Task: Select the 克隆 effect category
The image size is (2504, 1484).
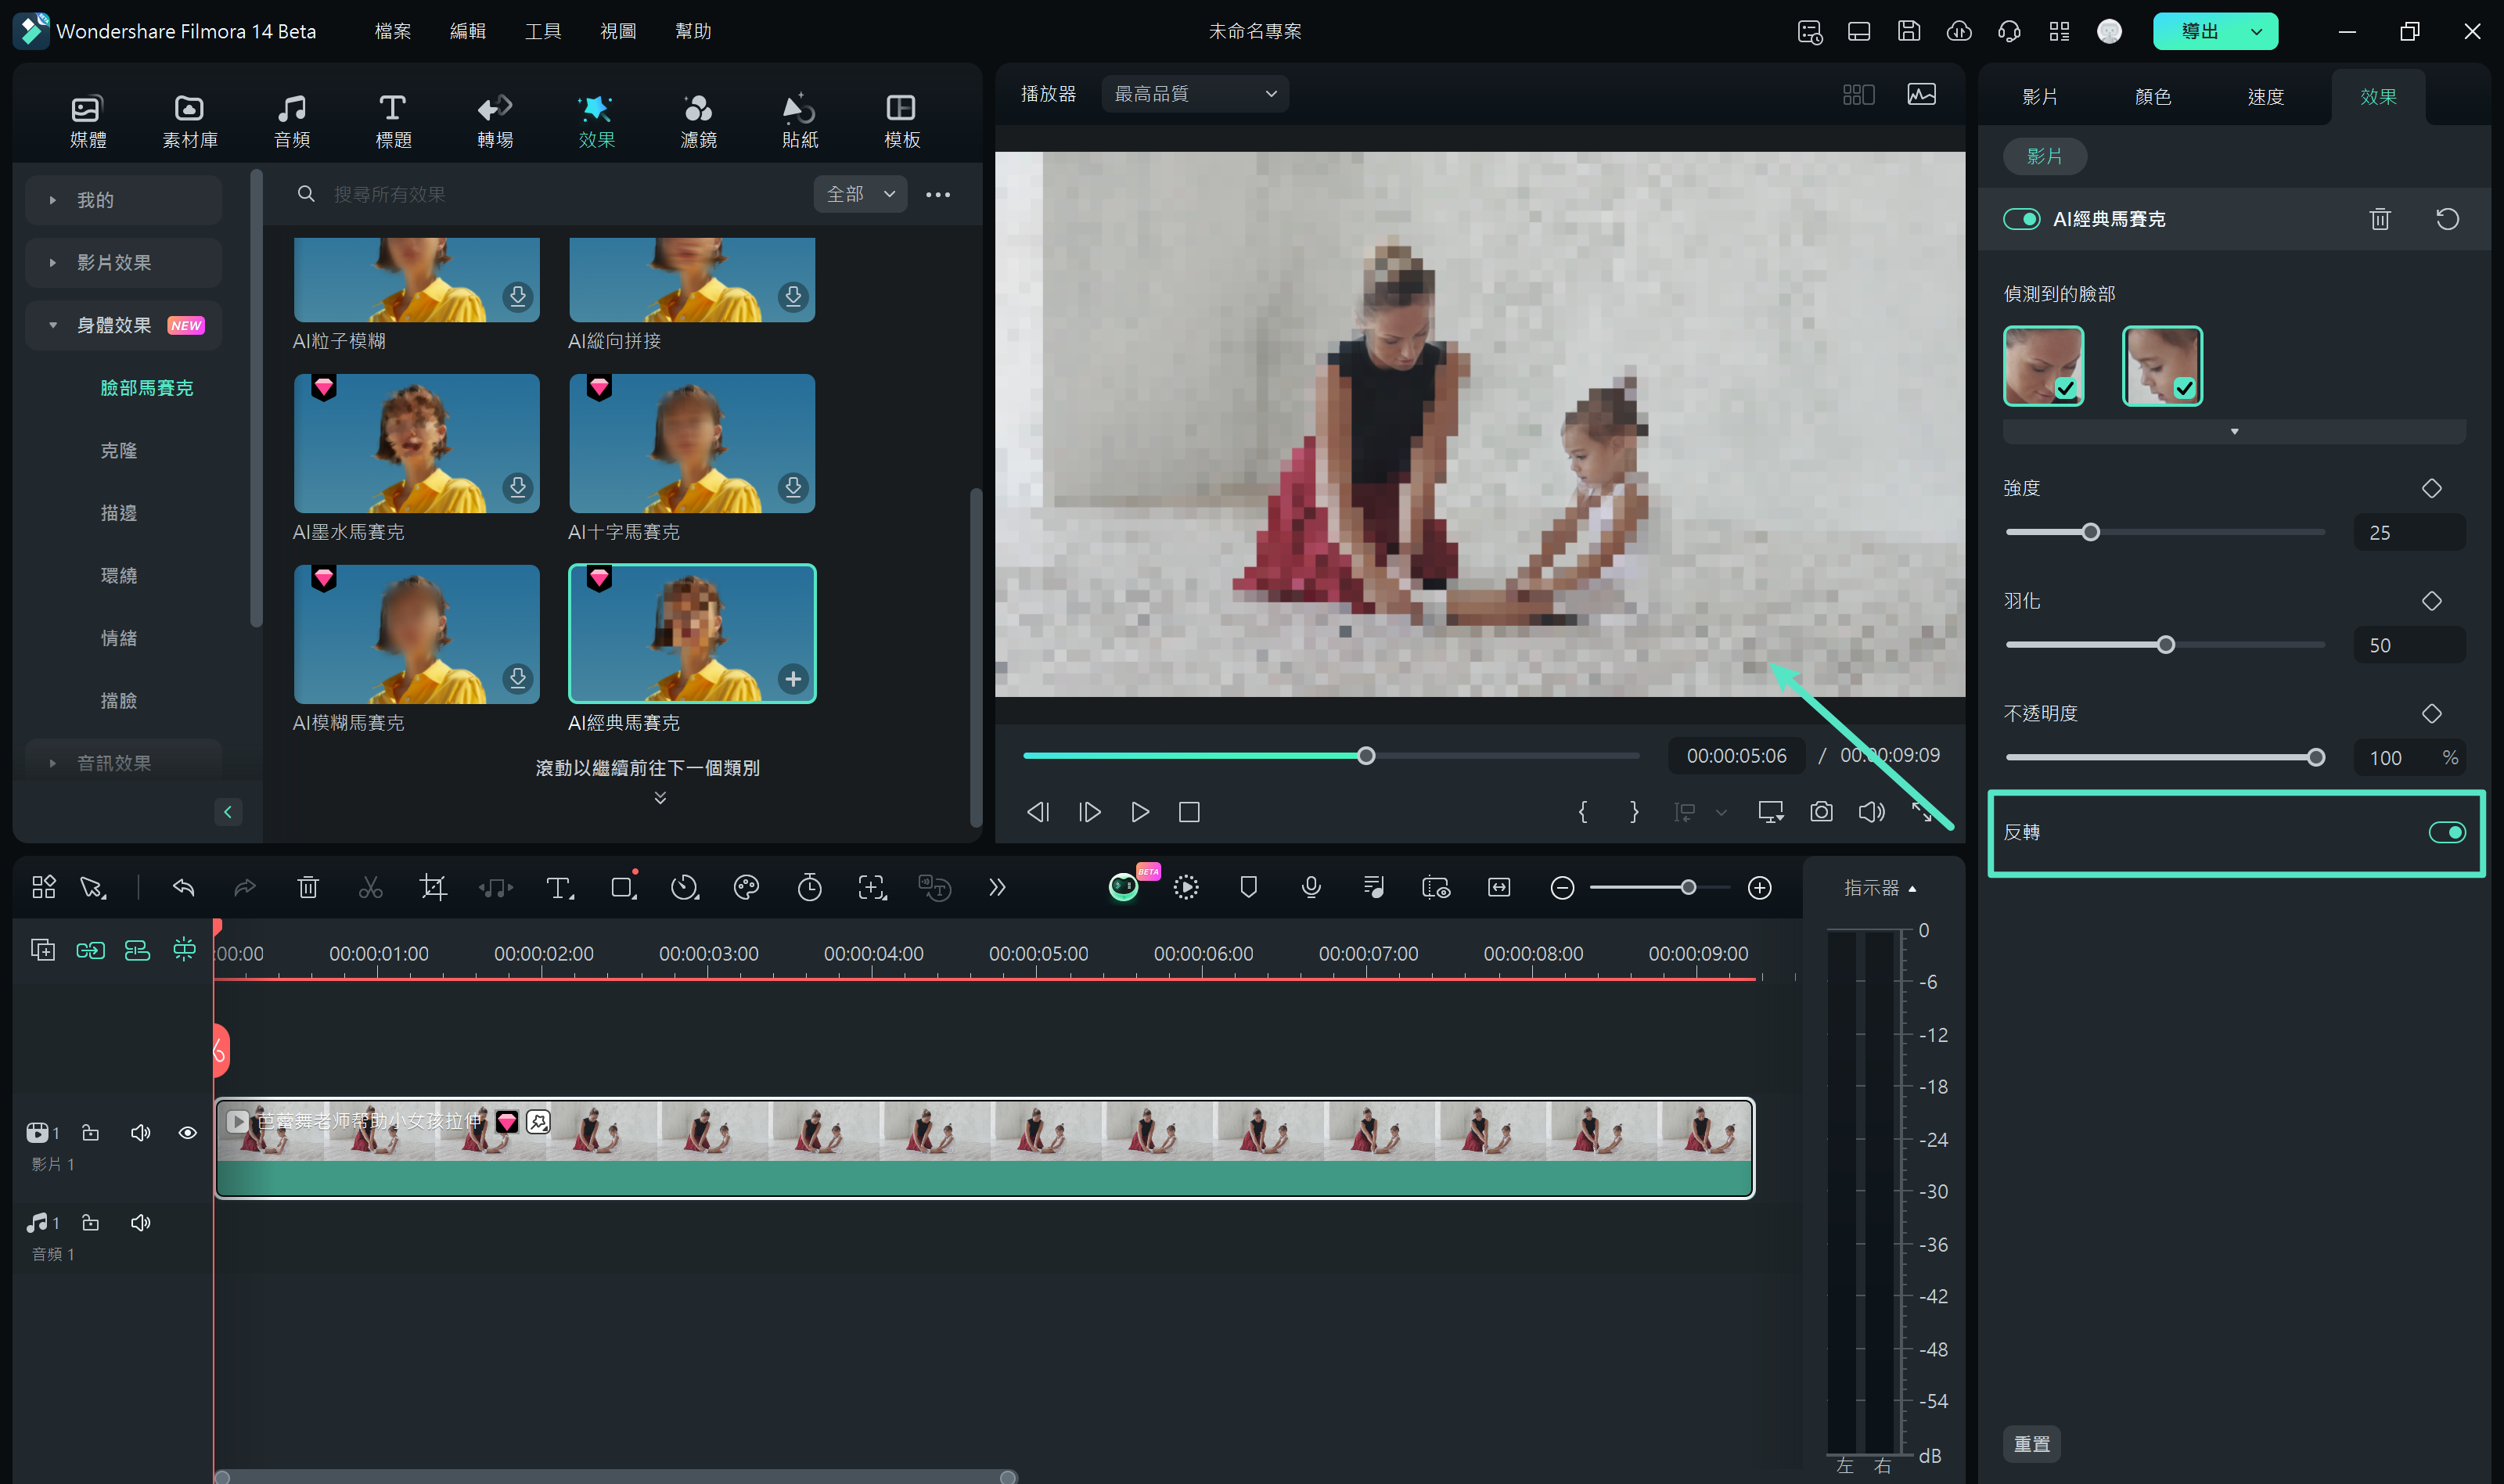Action: coord(119,450)
